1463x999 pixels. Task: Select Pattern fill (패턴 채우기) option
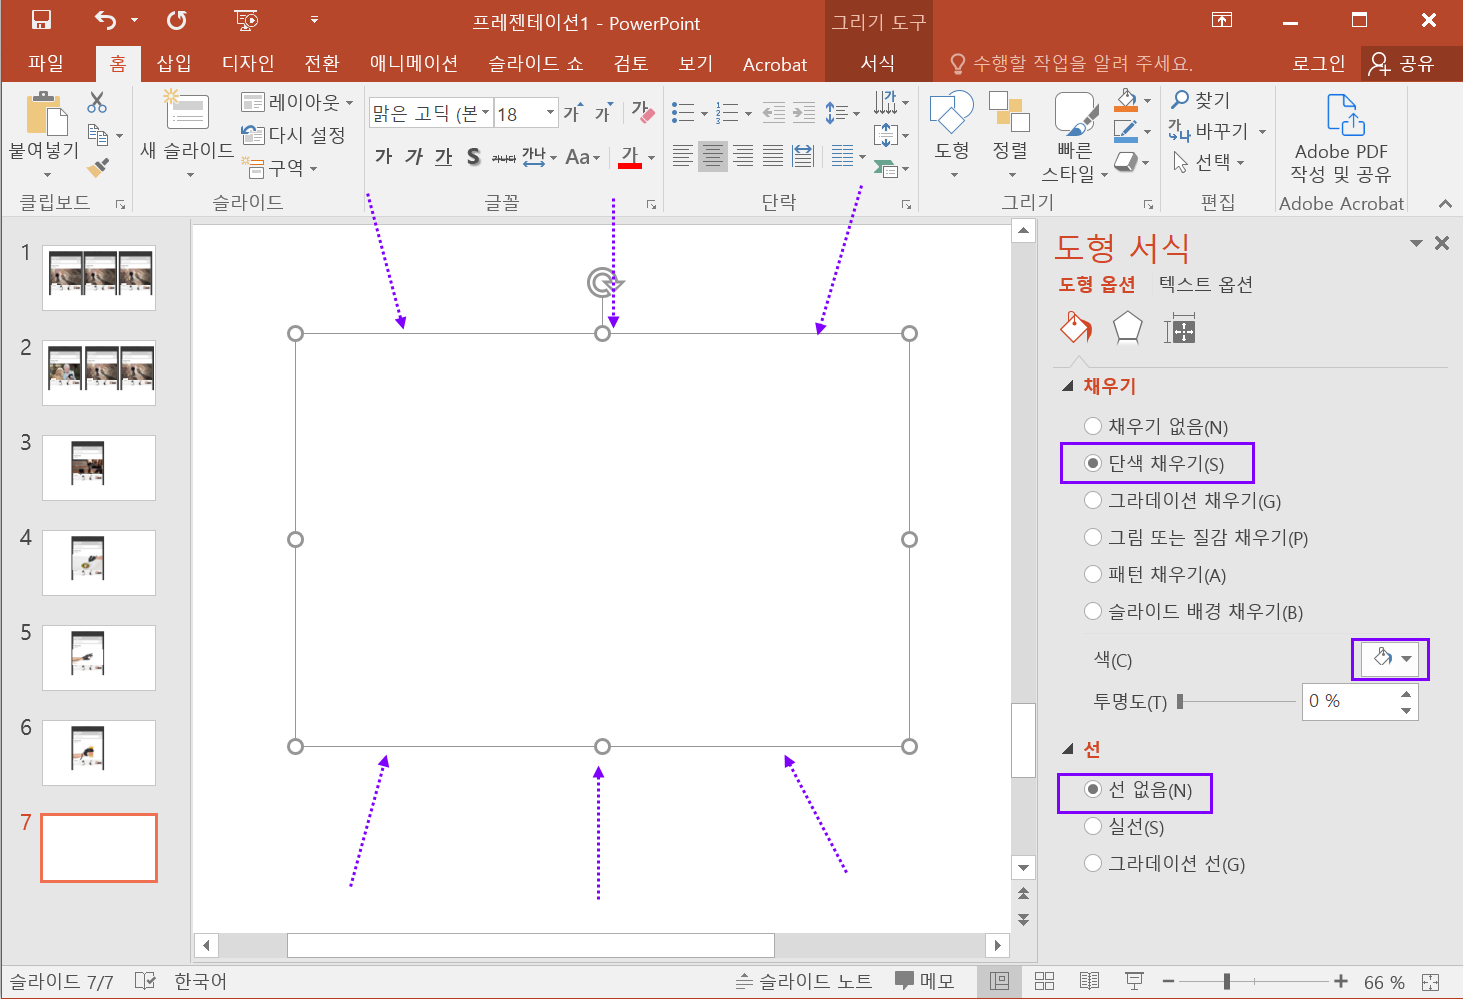click(x=1155, y=575)
